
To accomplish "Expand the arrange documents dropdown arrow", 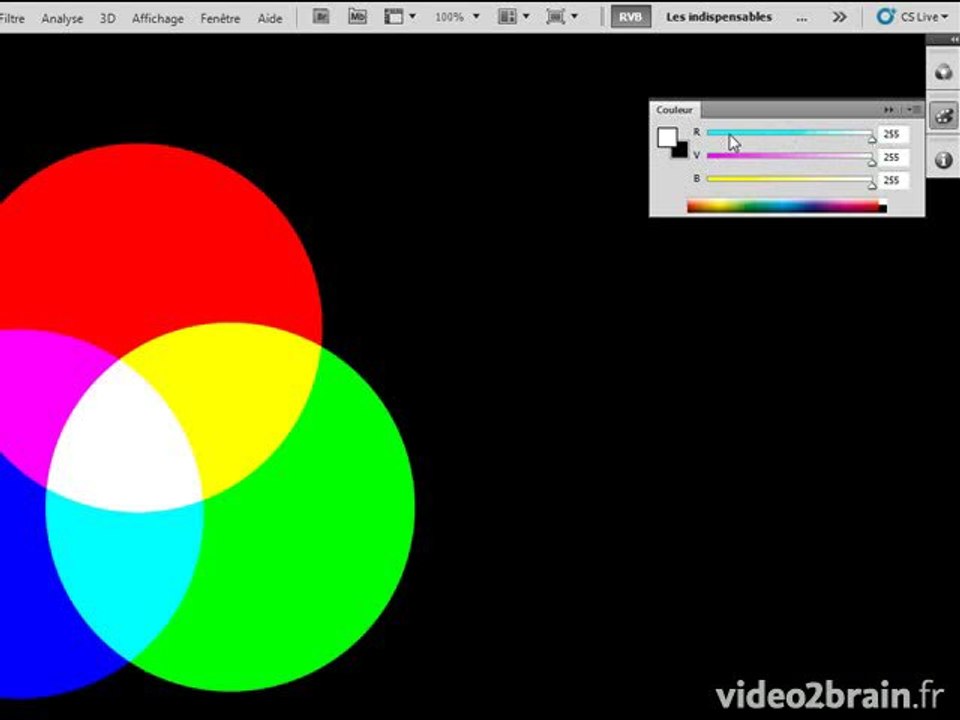I will 526,17.
